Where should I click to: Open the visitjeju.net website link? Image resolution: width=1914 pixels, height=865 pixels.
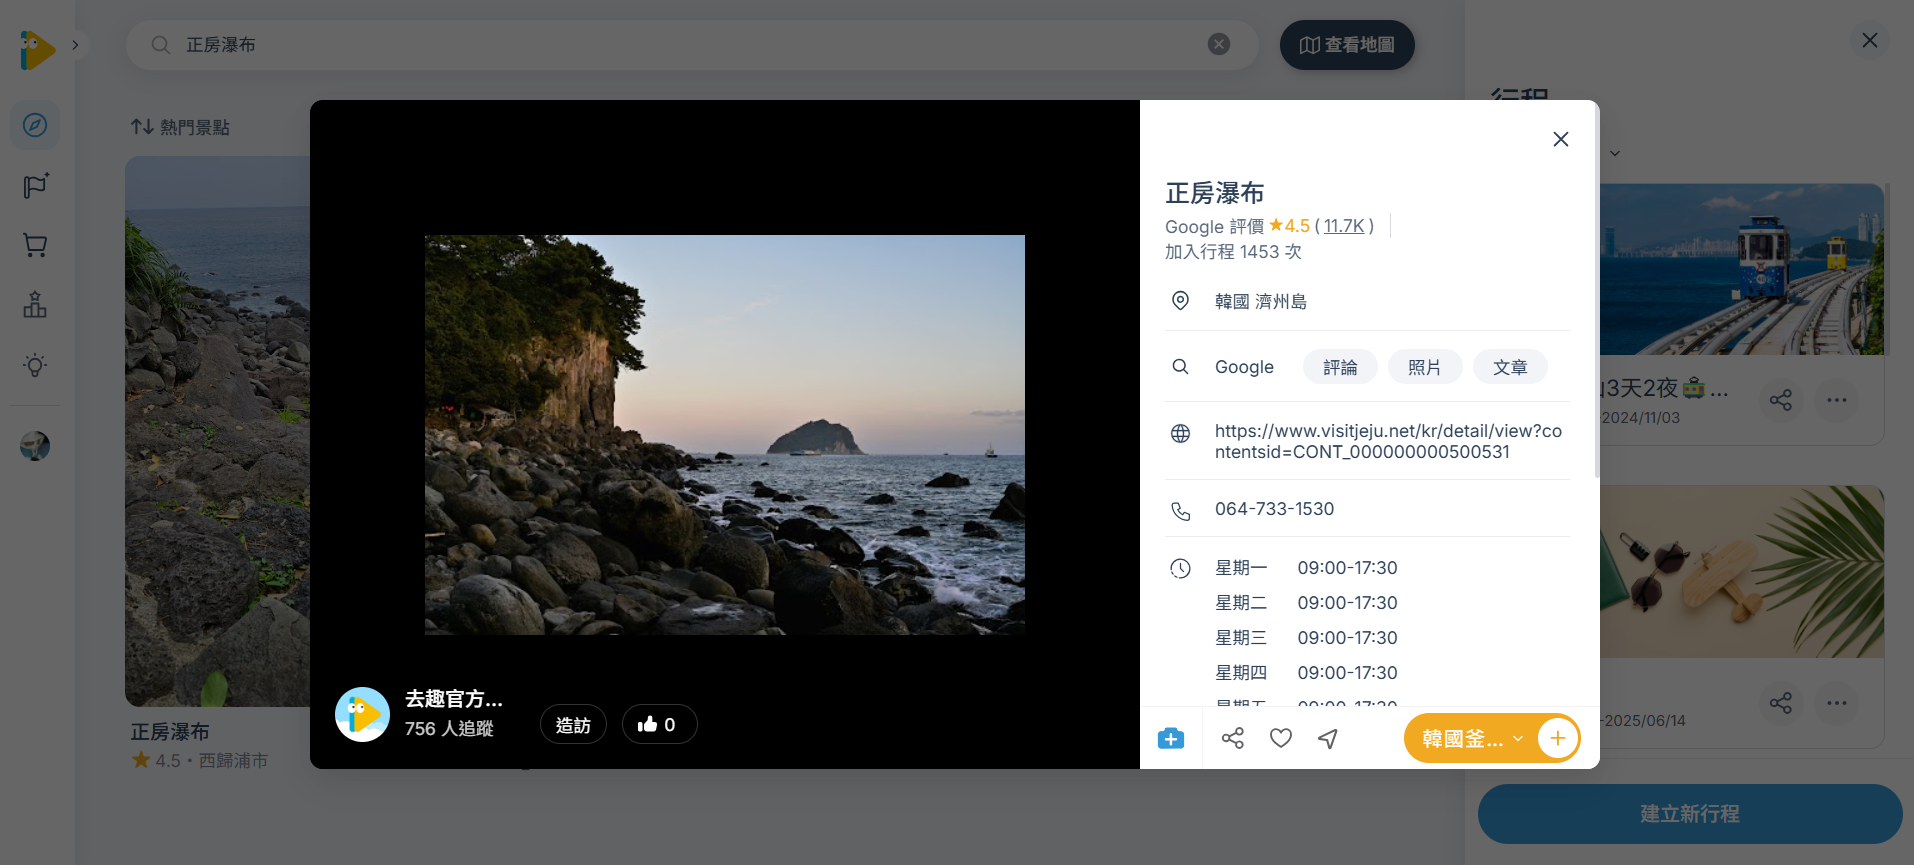tap(1388, 441)
